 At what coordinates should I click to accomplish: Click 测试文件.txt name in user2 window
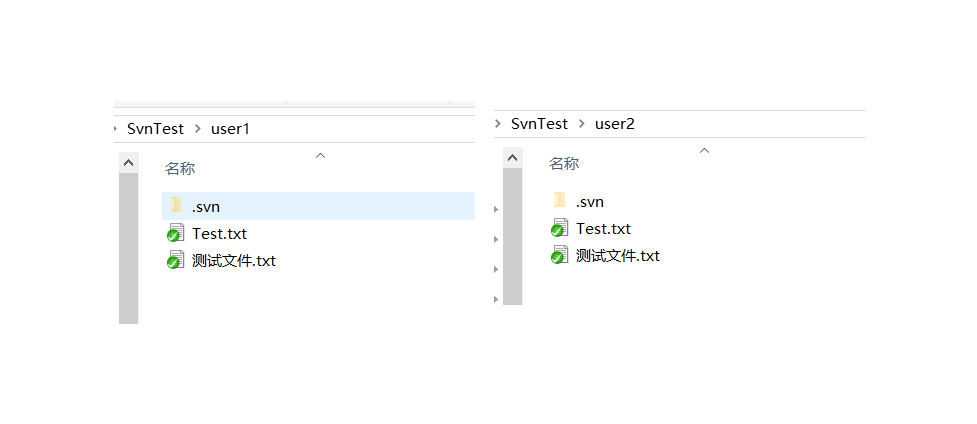tap(617, 256)
